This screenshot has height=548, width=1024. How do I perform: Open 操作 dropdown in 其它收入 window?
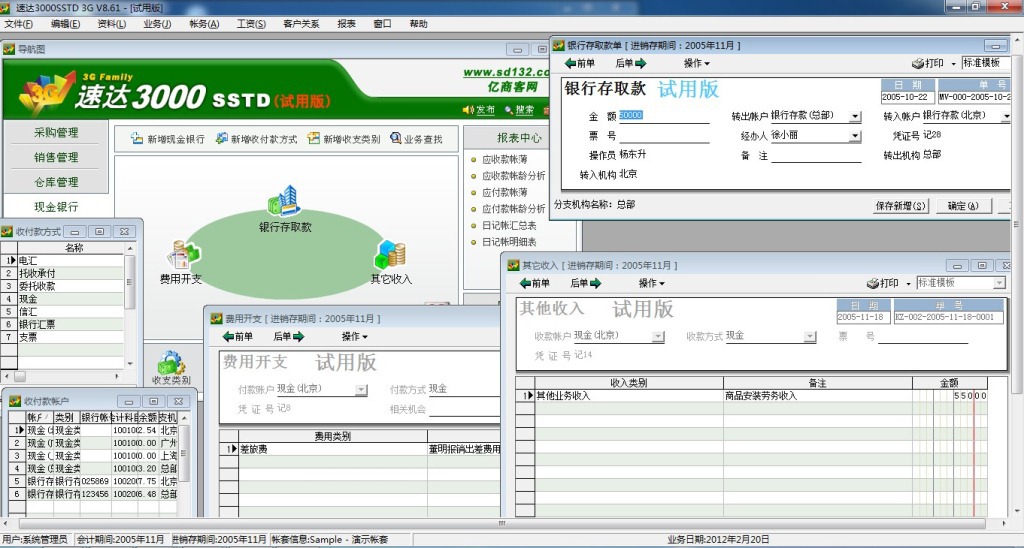(x=651, y=283)
